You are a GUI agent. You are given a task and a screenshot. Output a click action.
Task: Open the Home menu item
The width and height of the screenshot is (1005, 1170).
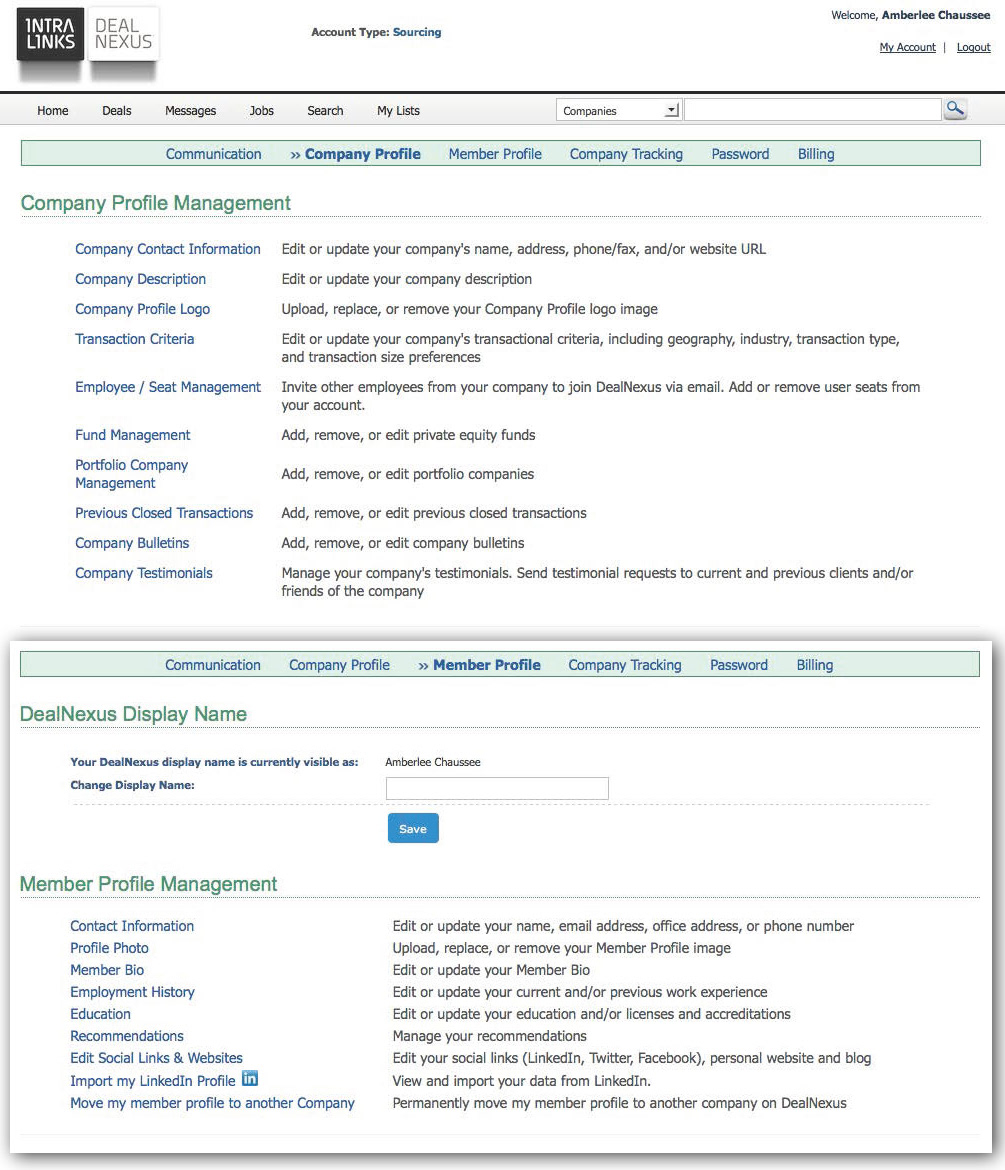53,110
